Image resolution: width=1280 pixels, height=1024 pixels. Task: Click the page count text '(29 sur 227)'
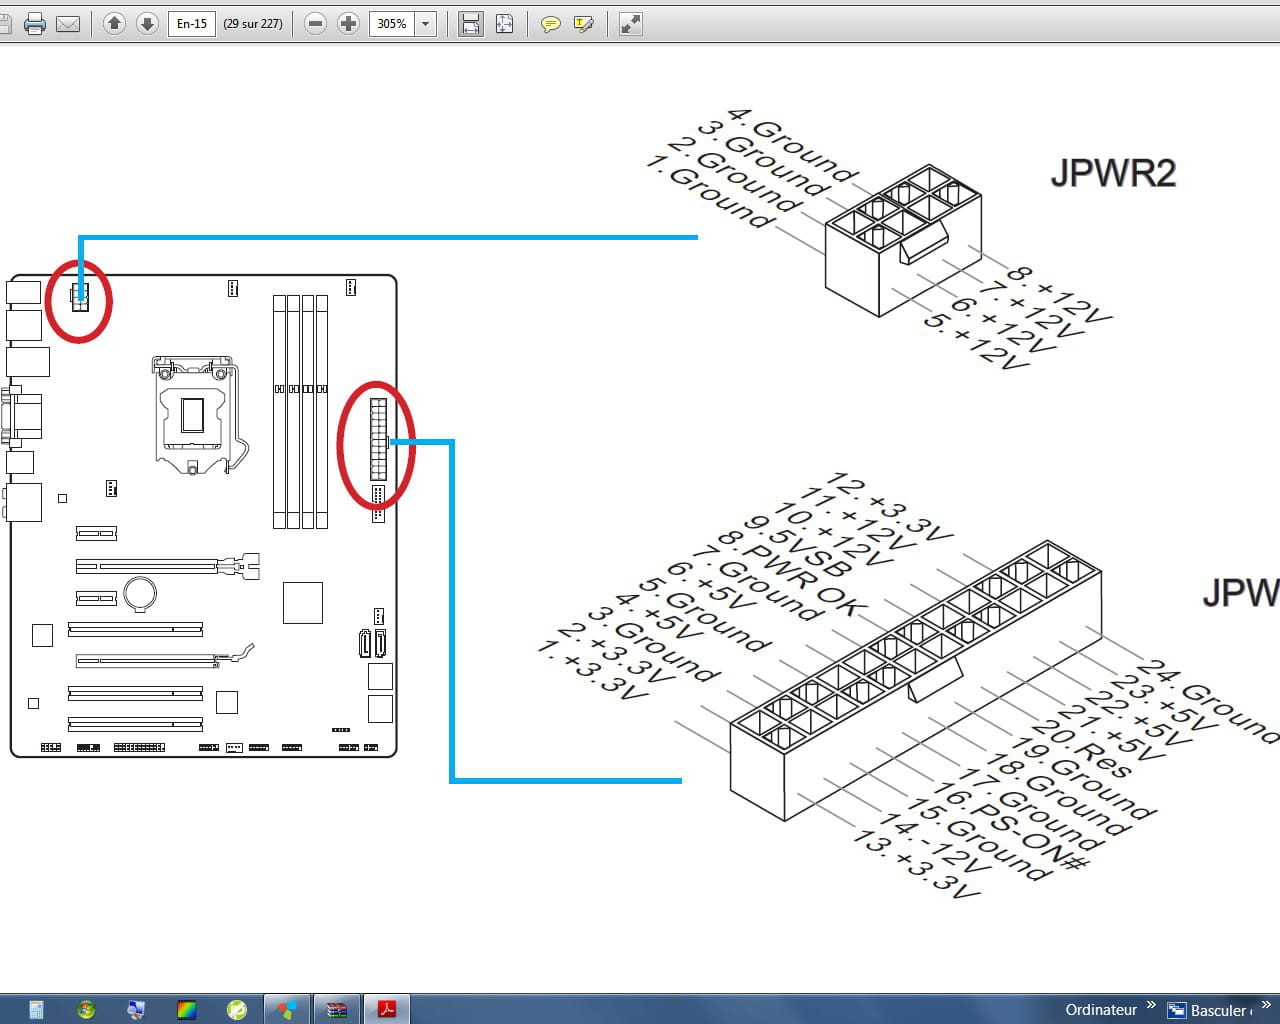[x=253, y=23]
